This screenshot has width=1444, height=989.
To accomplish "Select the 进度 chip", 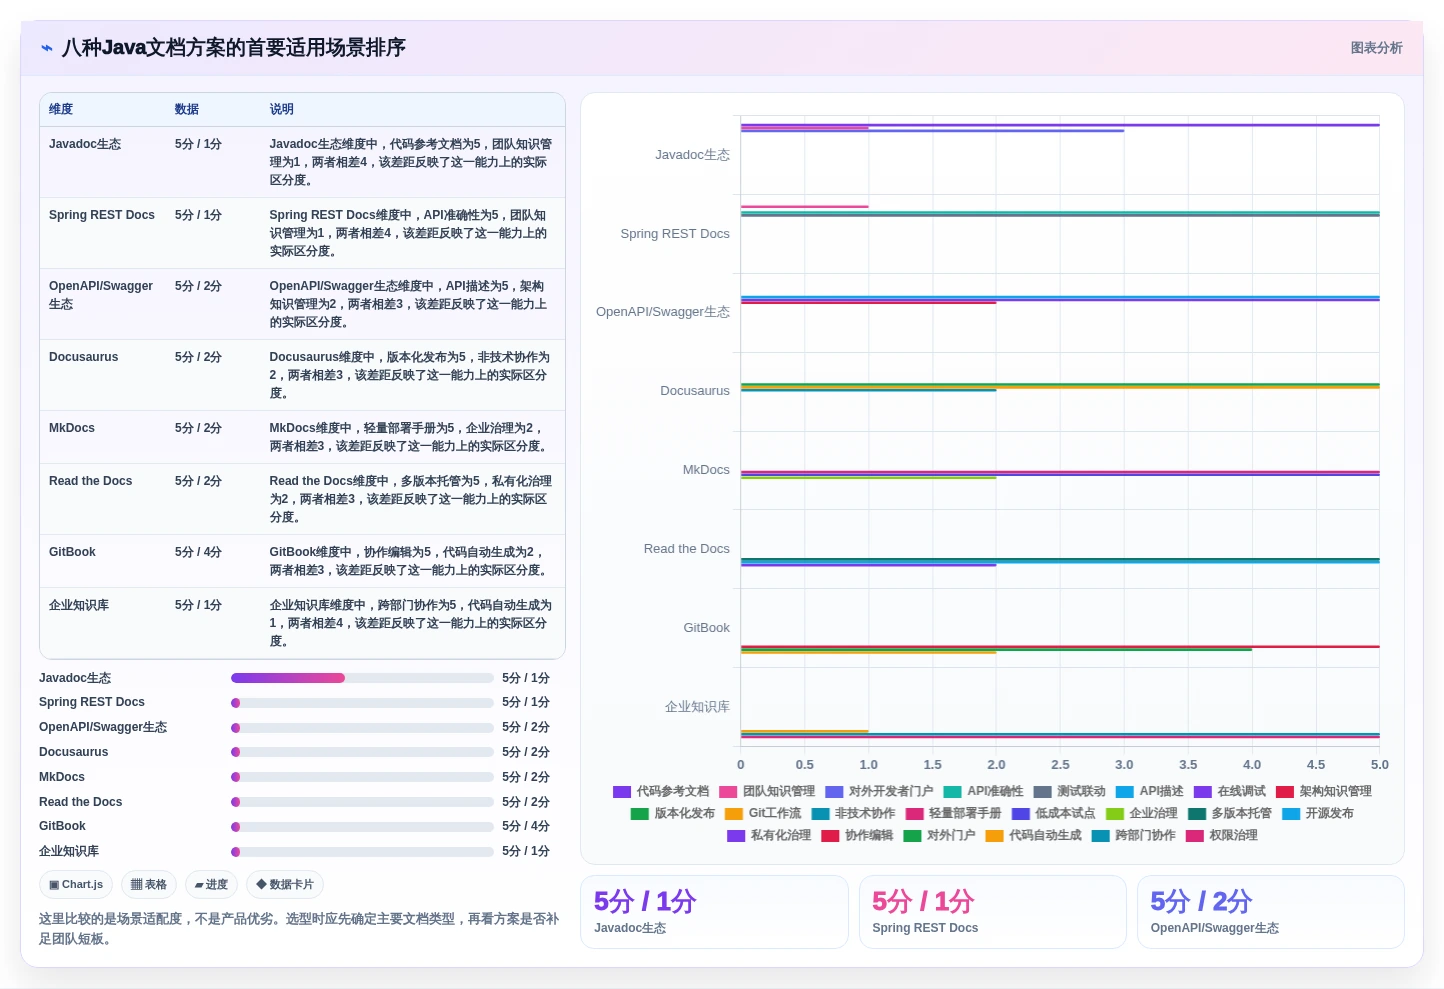I will pos(211,885).
